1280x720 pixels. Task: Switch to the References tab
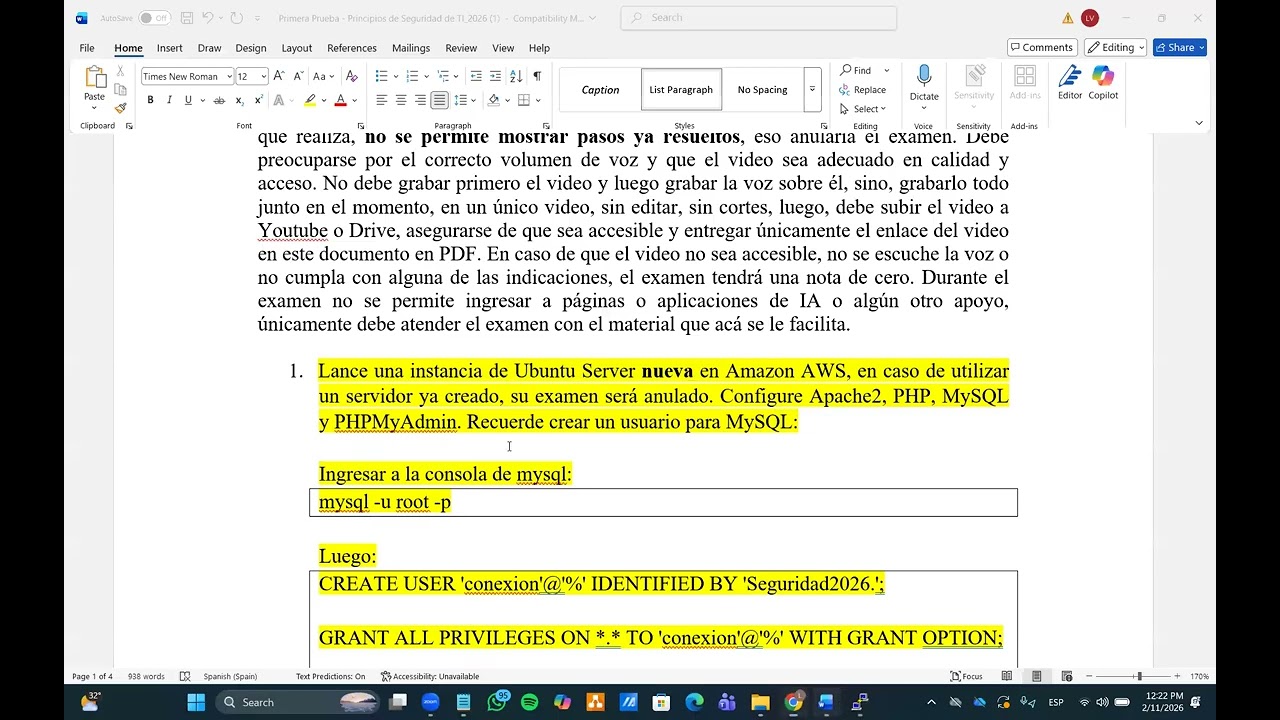(x=352, y=48)
